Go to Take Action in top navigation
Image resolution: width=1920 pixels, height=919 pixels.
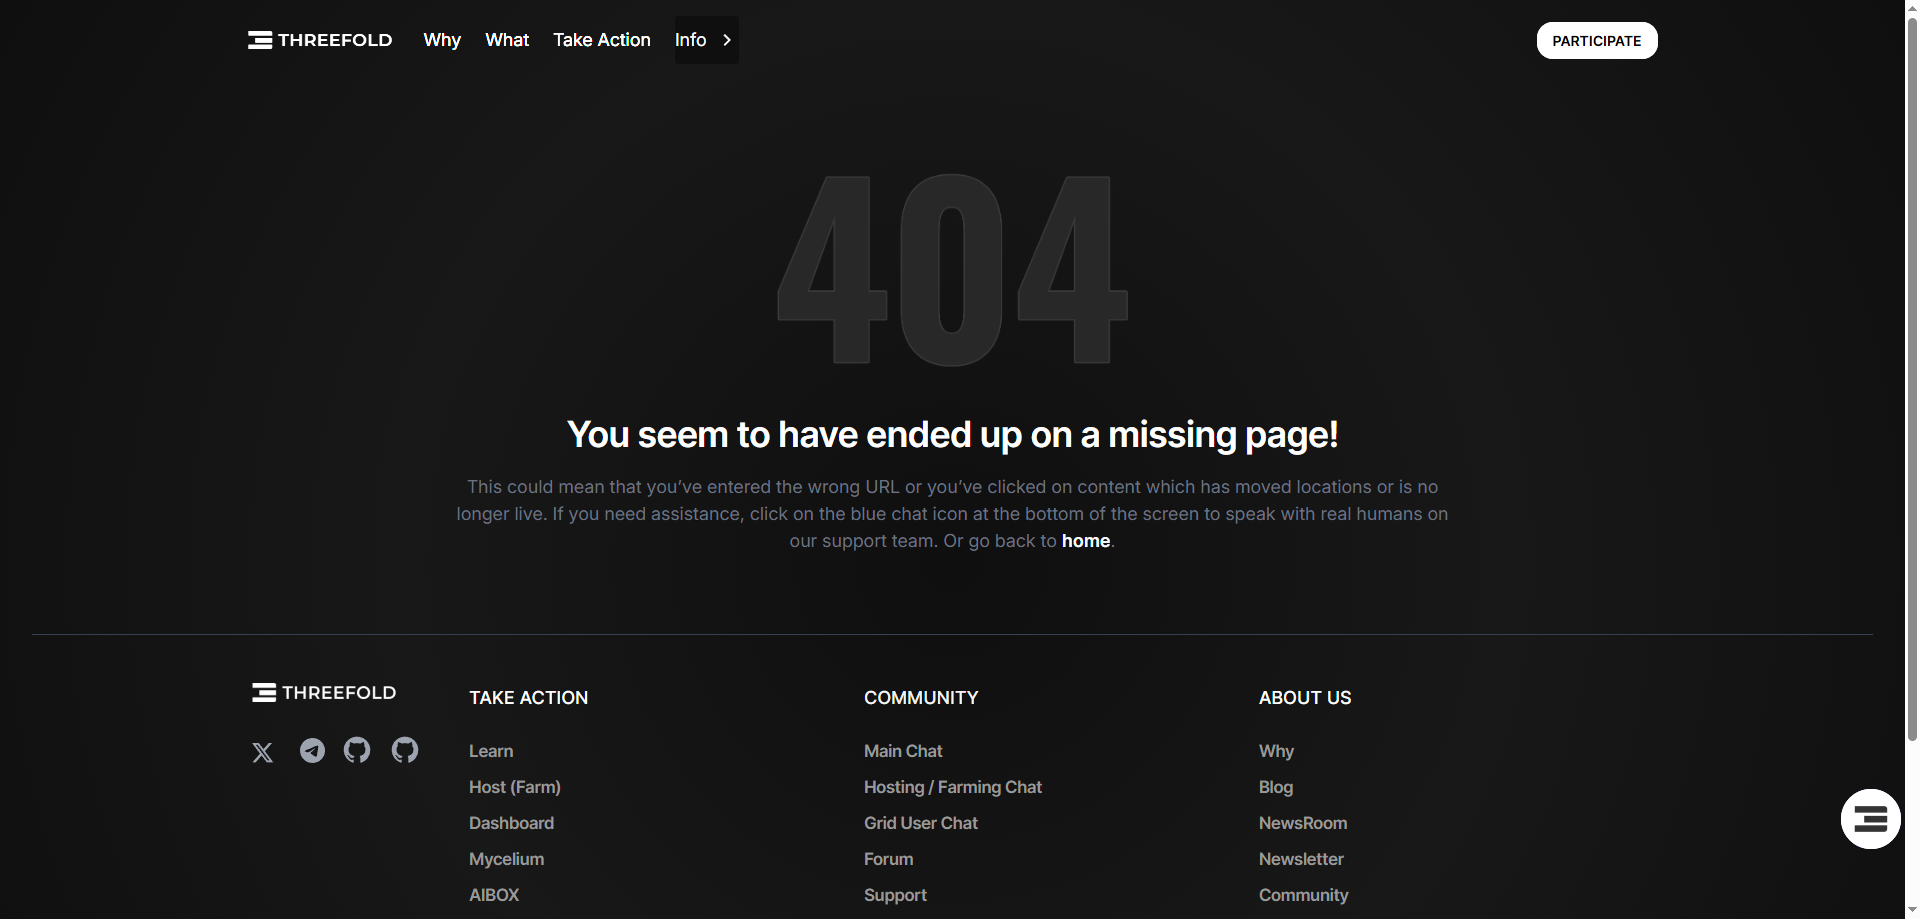pyautogui.click(x=602, y=40)
